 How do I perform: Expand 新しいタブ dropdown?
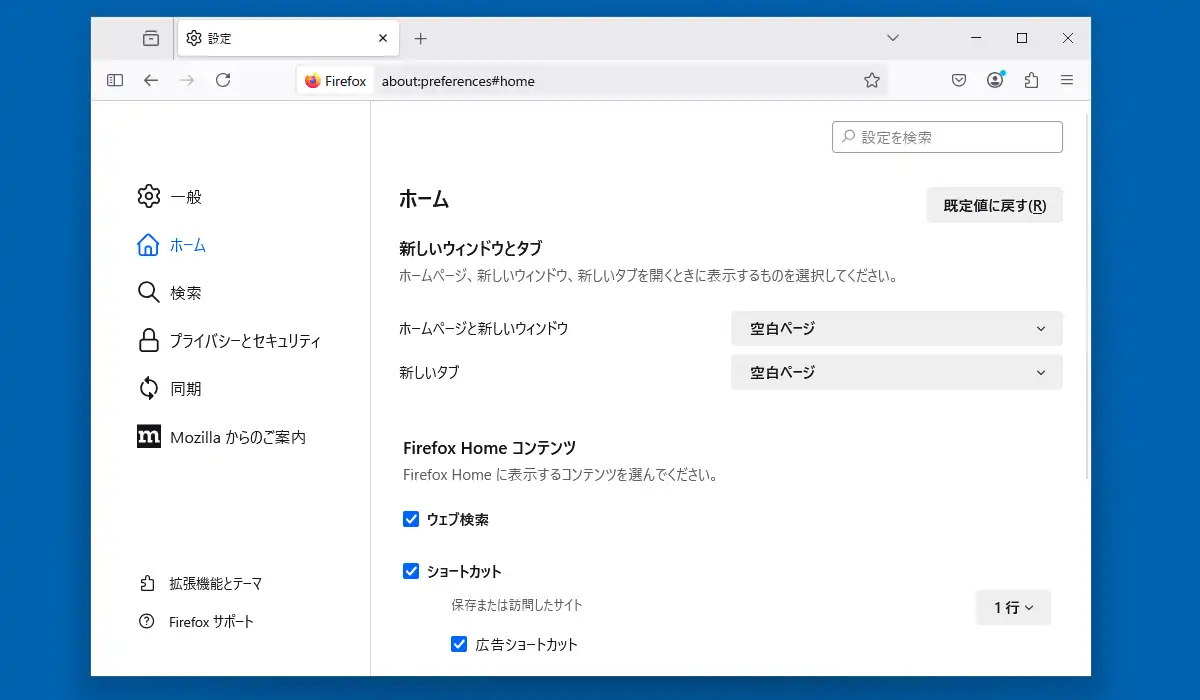tap(897, 372)
